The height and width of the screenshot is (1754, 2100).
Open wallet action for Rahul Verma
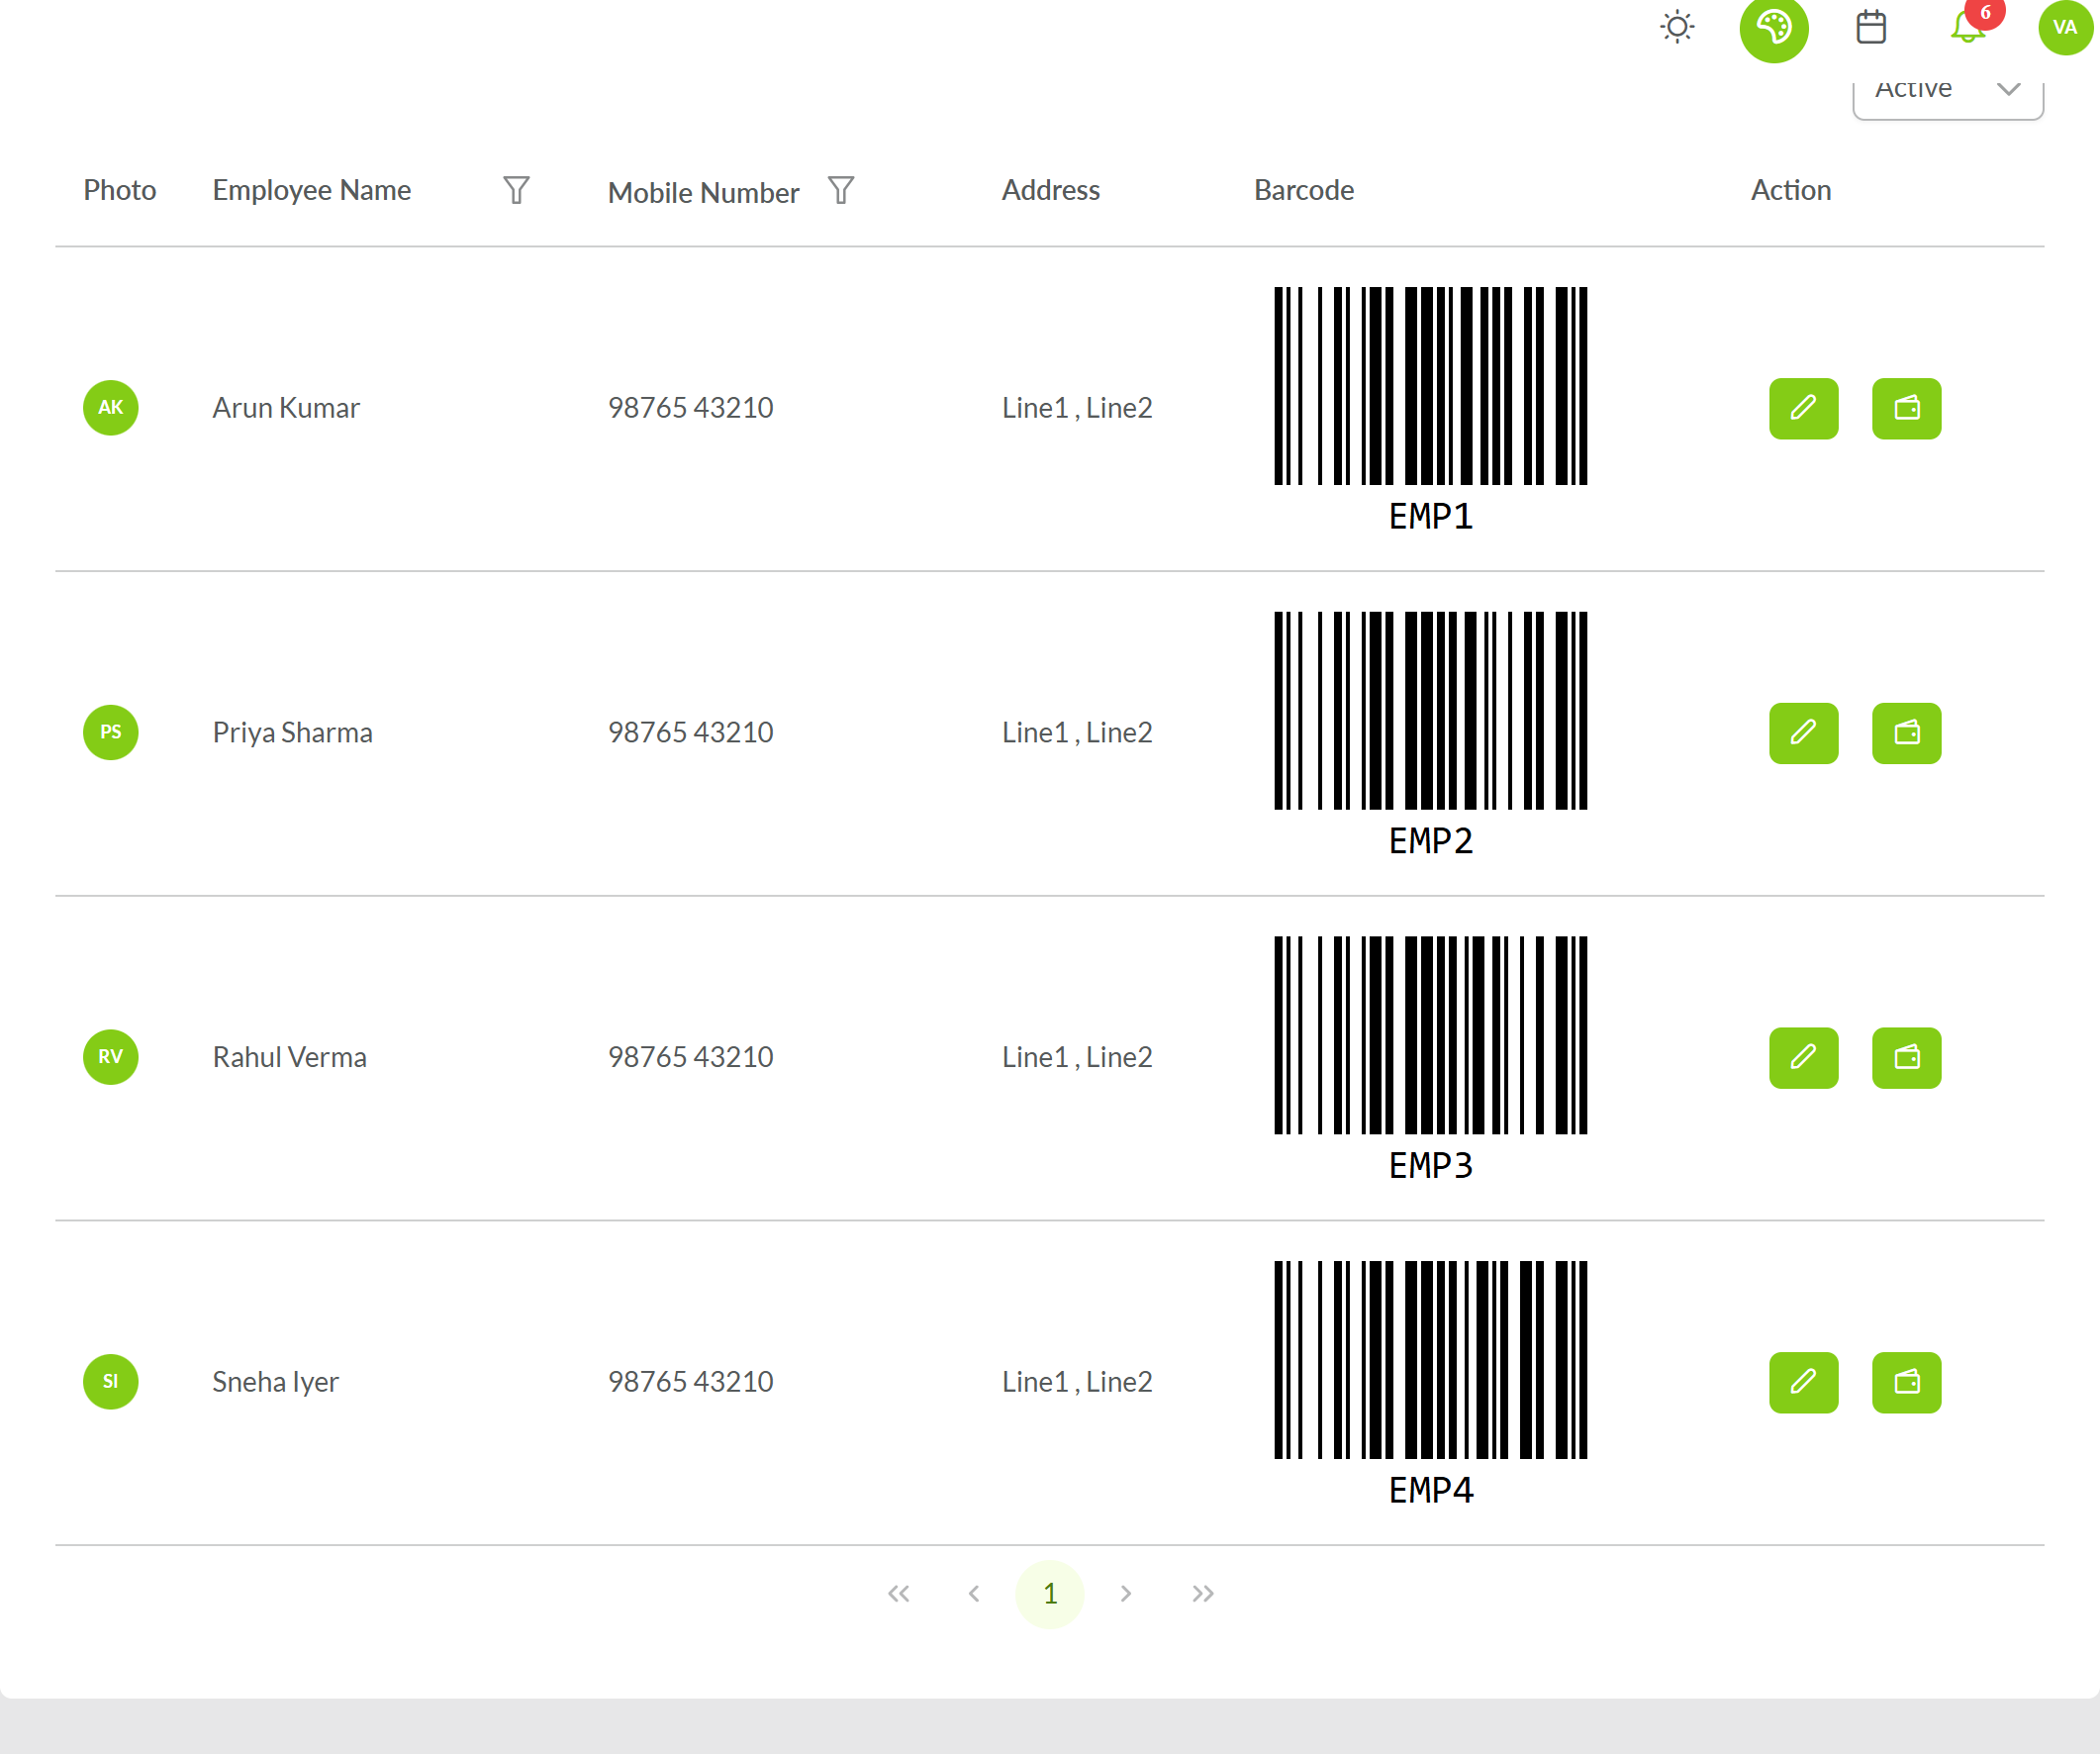pyautogui.click(x=1906, y=1057)
